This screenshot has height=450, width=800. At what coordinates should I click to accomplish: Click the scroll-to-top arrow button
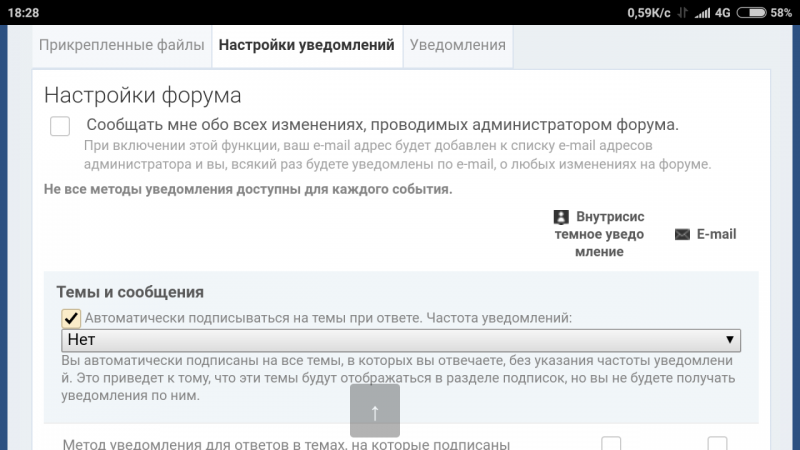[375, 411]
